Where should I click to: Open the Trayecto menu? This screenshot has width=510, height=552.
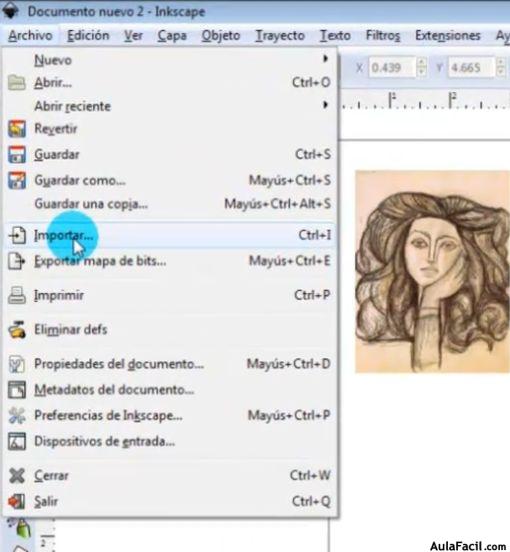pyautogui.click(x=280, y=36)
